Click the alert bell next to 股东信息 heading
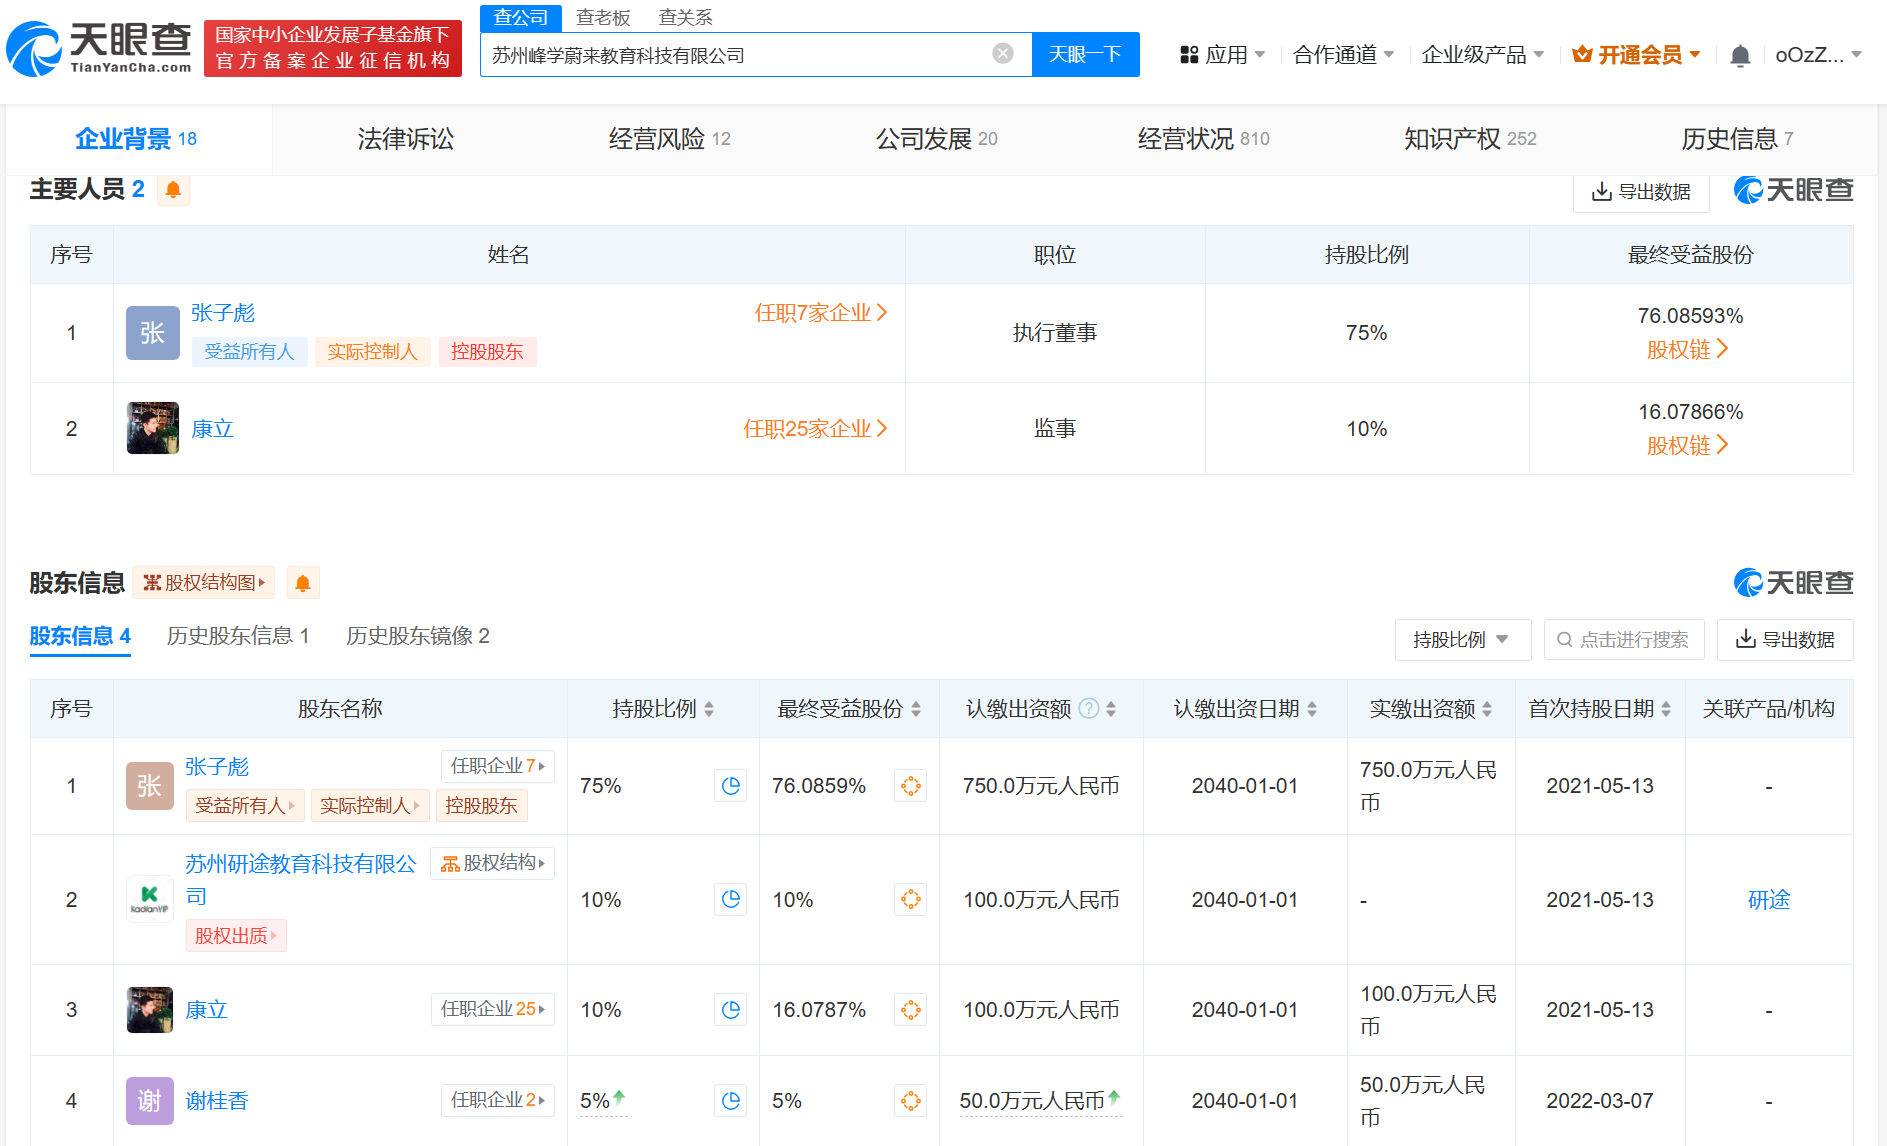The width and height of the screenshot is (1887, 1146). pos(303,583)
